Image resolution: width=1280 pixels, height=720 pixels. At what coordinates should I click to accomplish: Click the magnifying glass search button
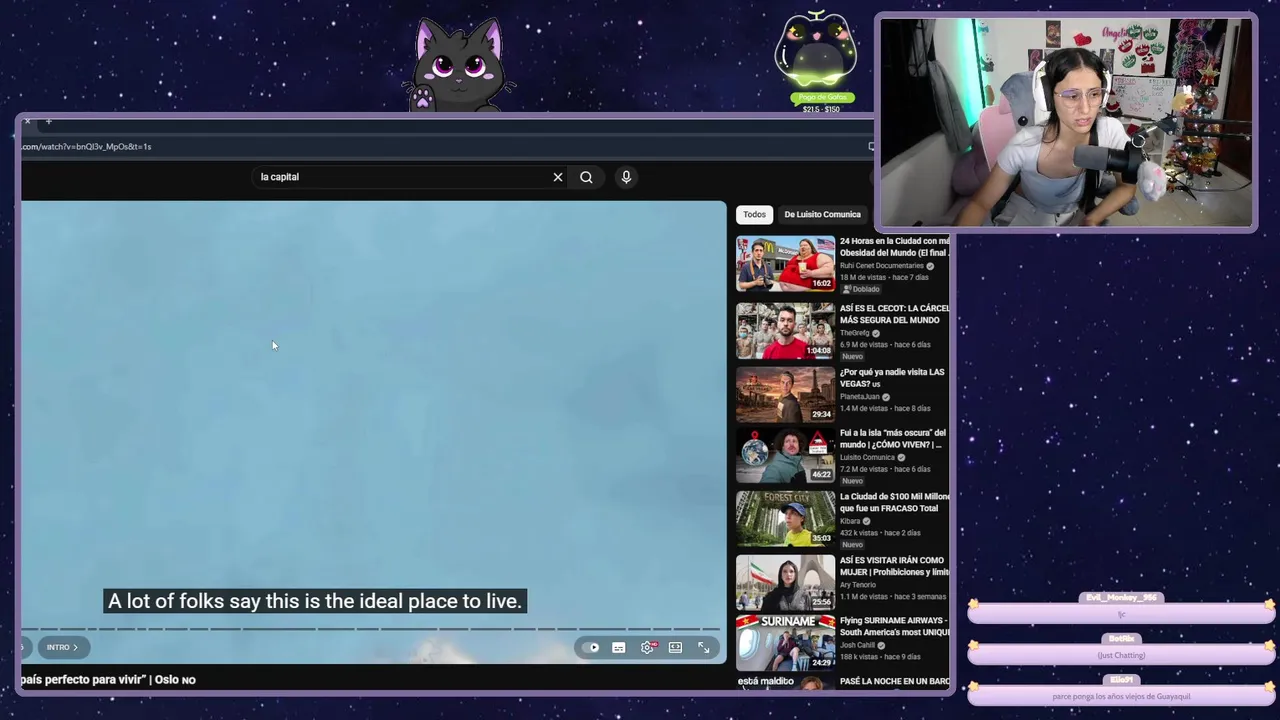[x=586, y=177]
